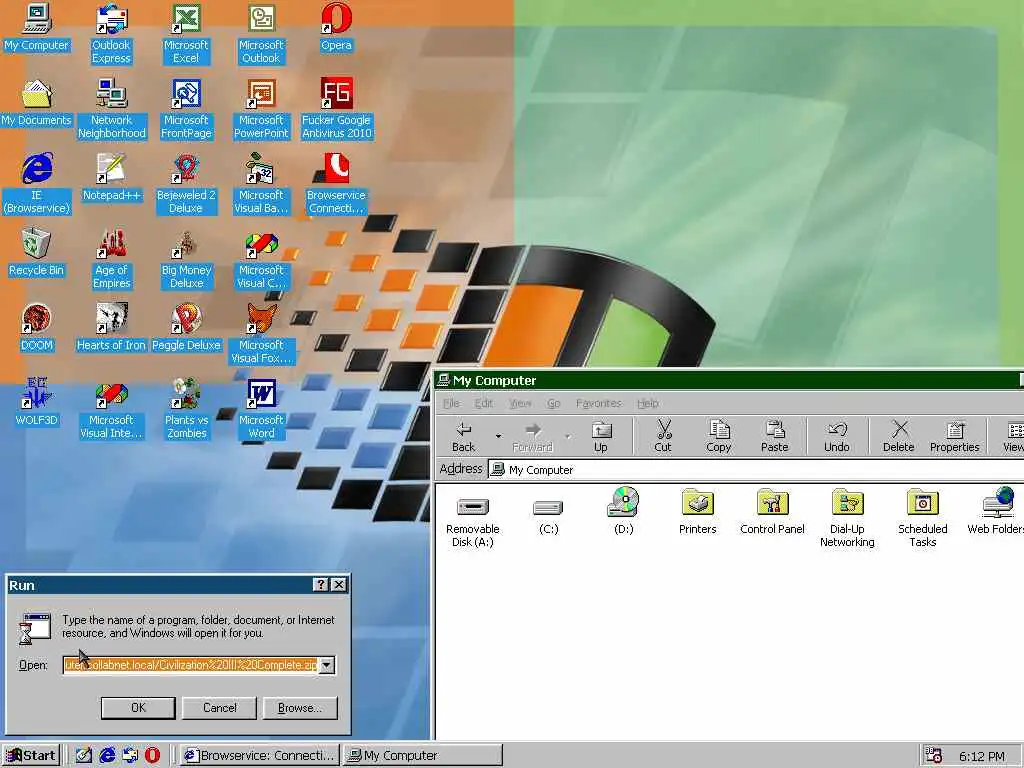Go Up one level in My Computer
Image resolution: width=1024 pixels, height=768 pixels.
click(x=601, y=437)
